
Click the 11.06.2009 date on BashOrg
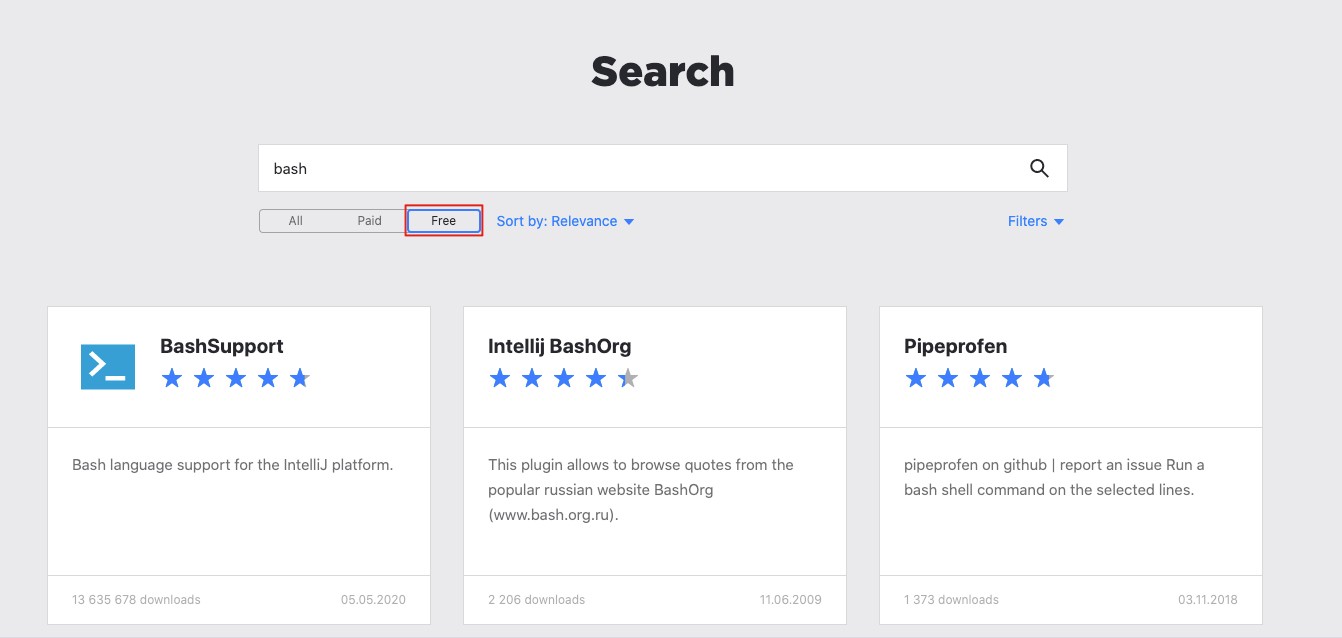click(790, 600)
